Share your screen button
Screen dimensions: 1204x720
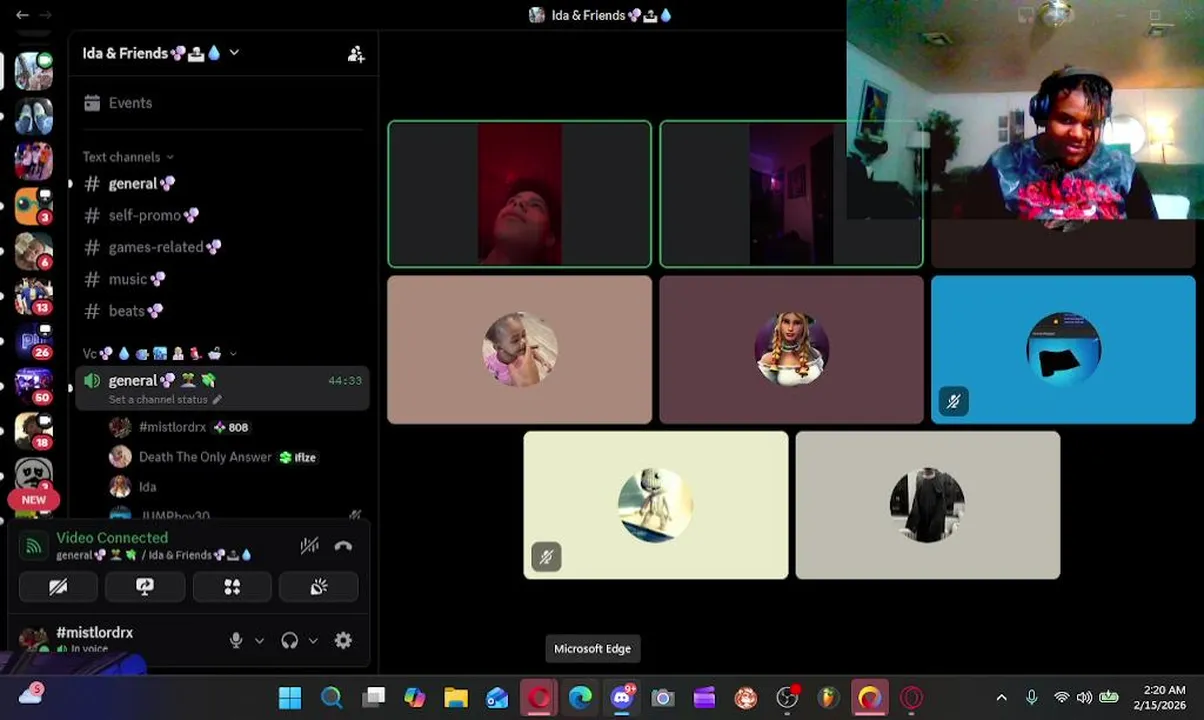click(145, 587)
